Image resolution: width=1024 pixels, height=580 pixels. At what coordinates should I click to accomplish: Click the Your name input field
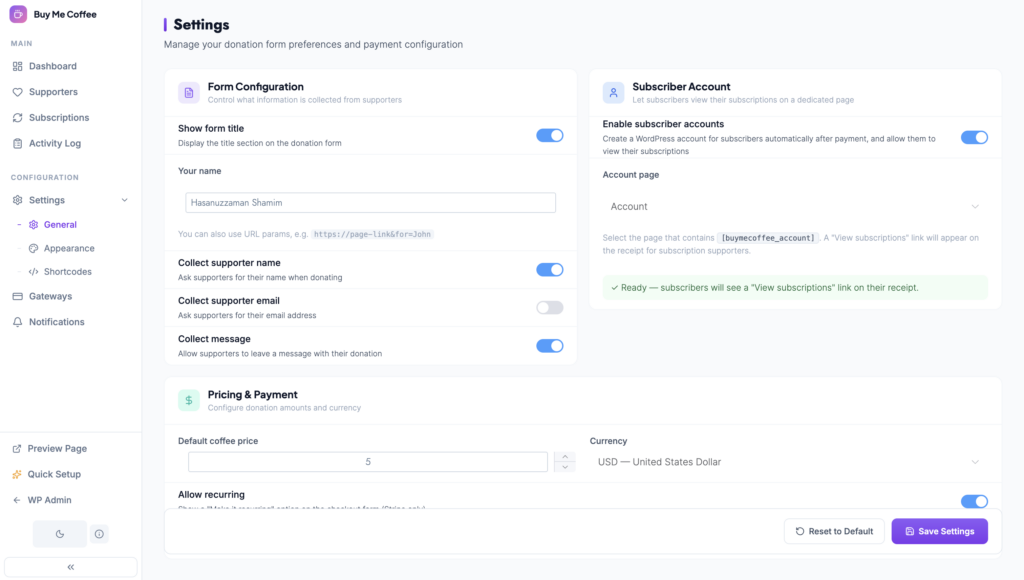pos(370,202)
